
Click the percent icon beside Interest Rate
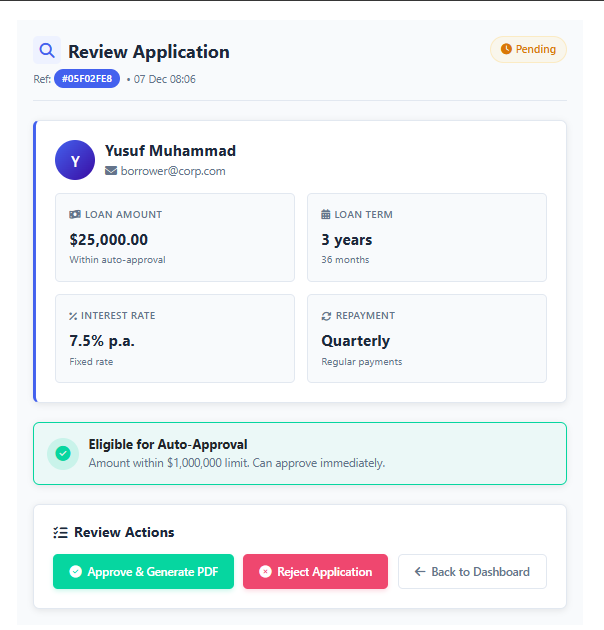tap(74, 316)
